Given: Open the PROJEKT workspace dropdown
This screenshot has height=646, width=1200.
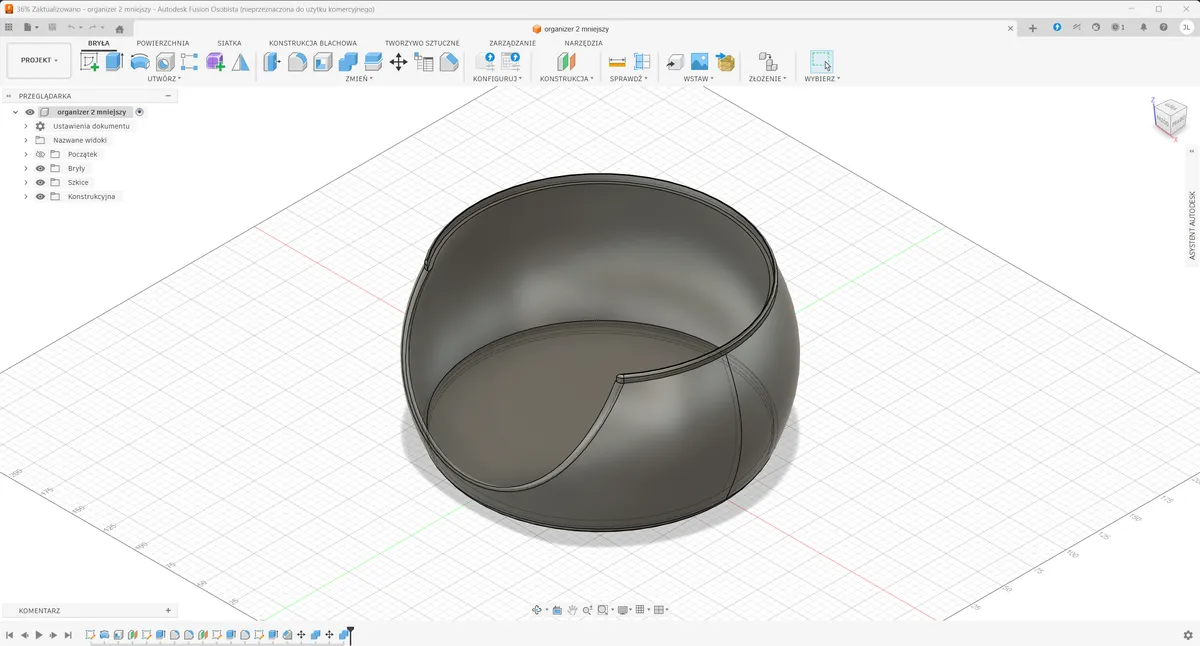Looking at the screenshot, I should [39, 60].
